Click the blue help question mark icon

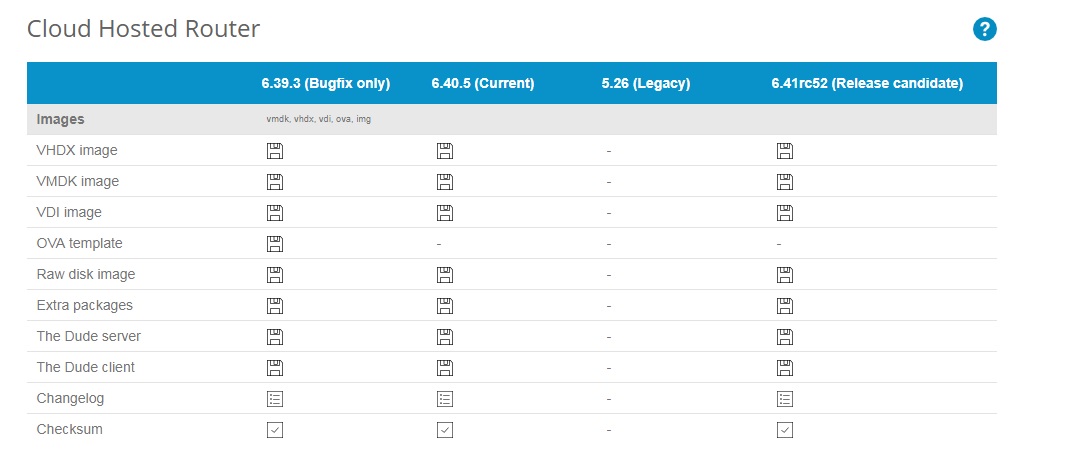(985, 29)
